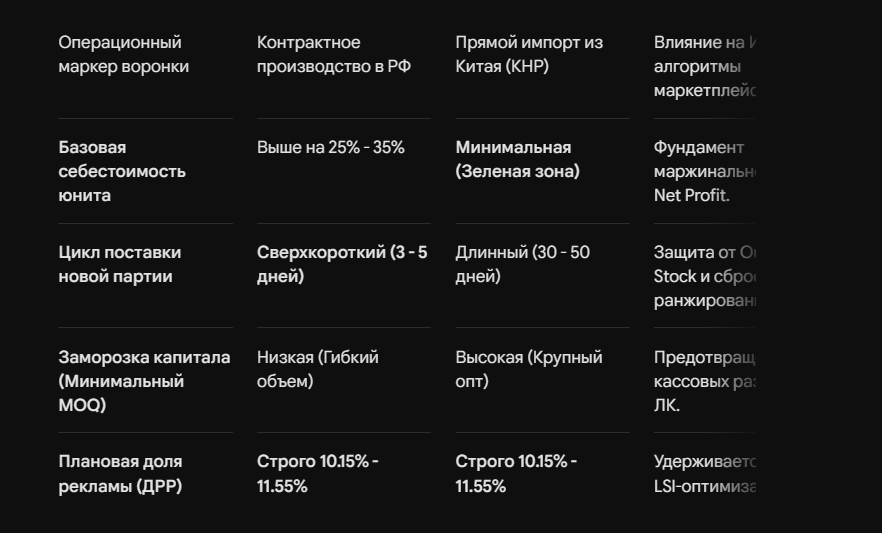Click the 'Высокая (Крупный опт)' cell
882x533 pixels.
click(529, 369)
